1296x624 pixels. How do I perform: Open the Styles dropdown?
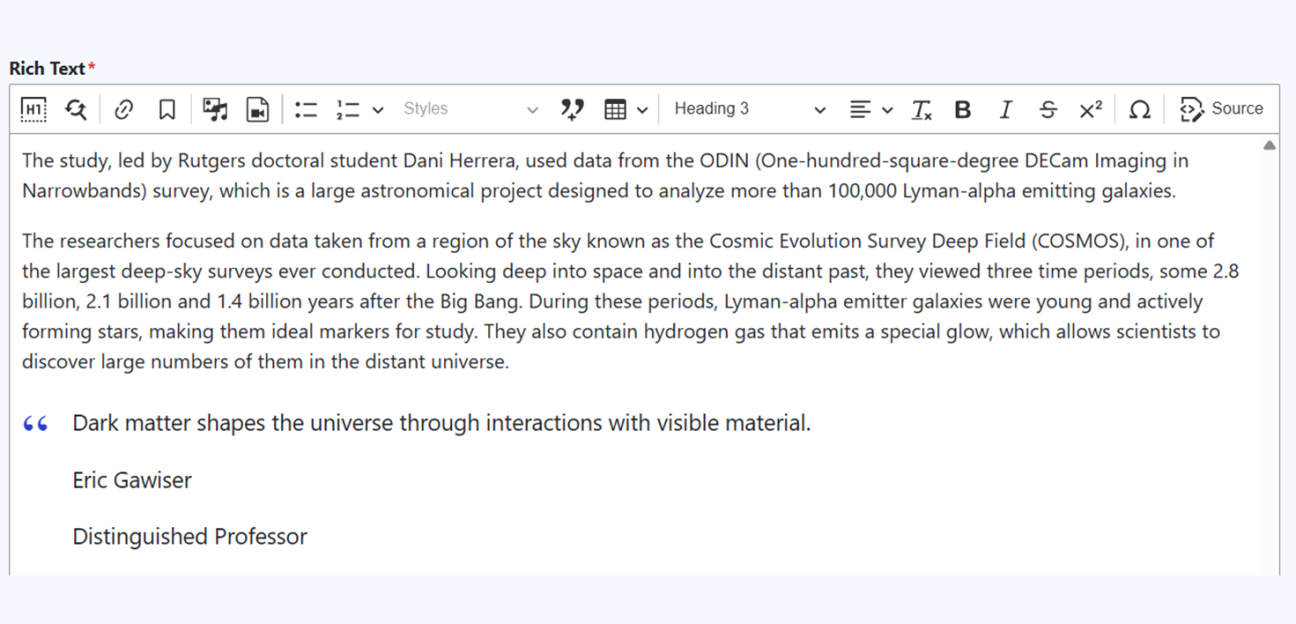click(x=470, y=109)
